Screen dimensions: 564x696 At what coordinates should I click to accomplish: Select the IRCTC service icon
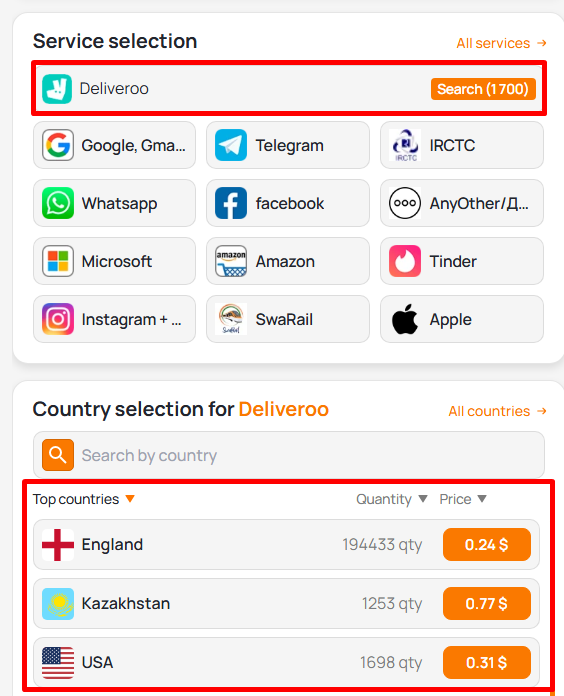click(x=405, y=145)
